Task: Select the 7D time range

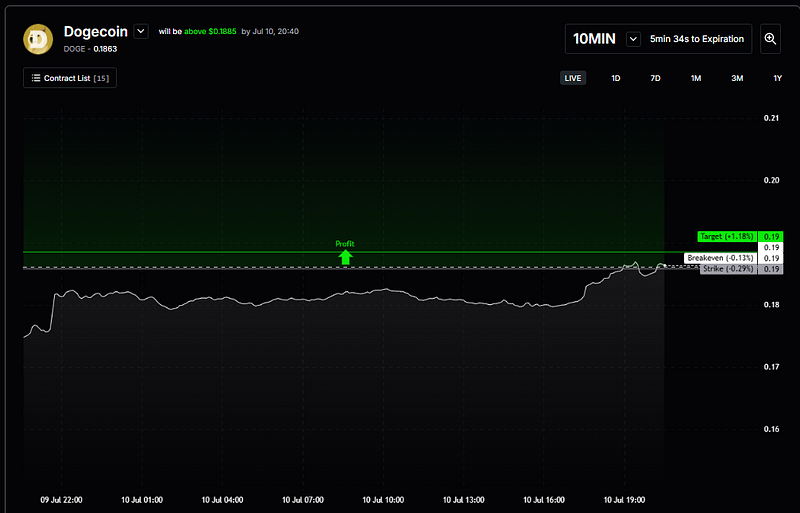Action: coord(655,78)
